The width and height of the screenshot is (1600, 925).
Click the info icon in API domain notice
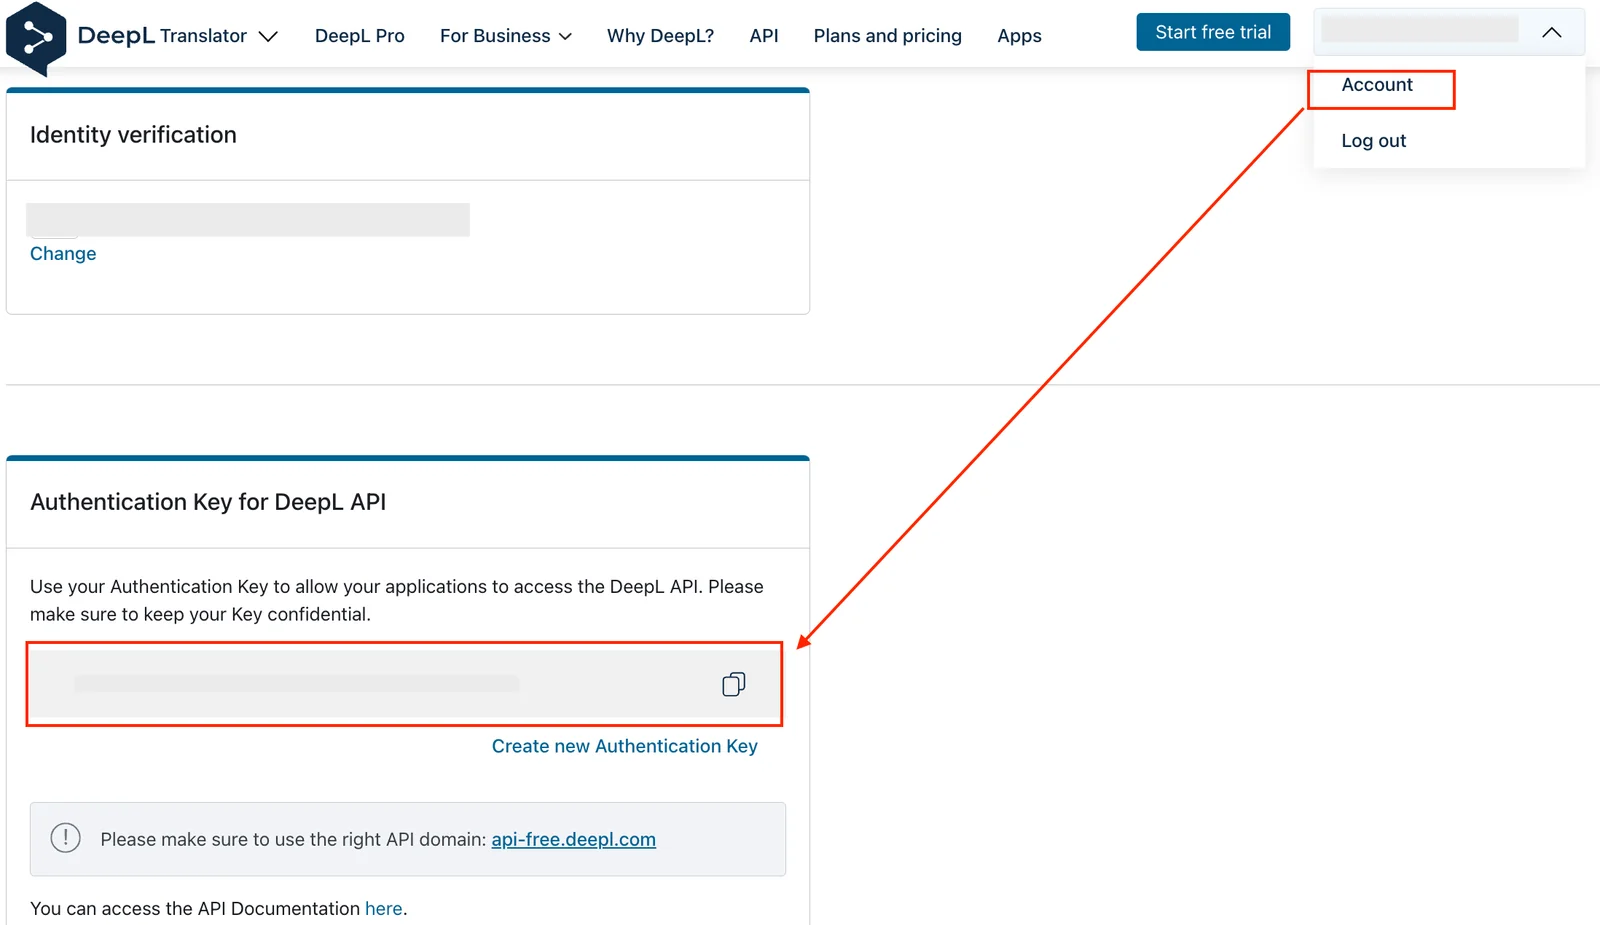click(x=66, y=838)
